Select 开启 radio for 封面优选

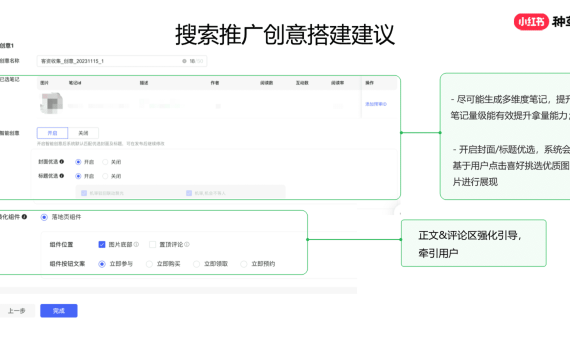(78, 162)
